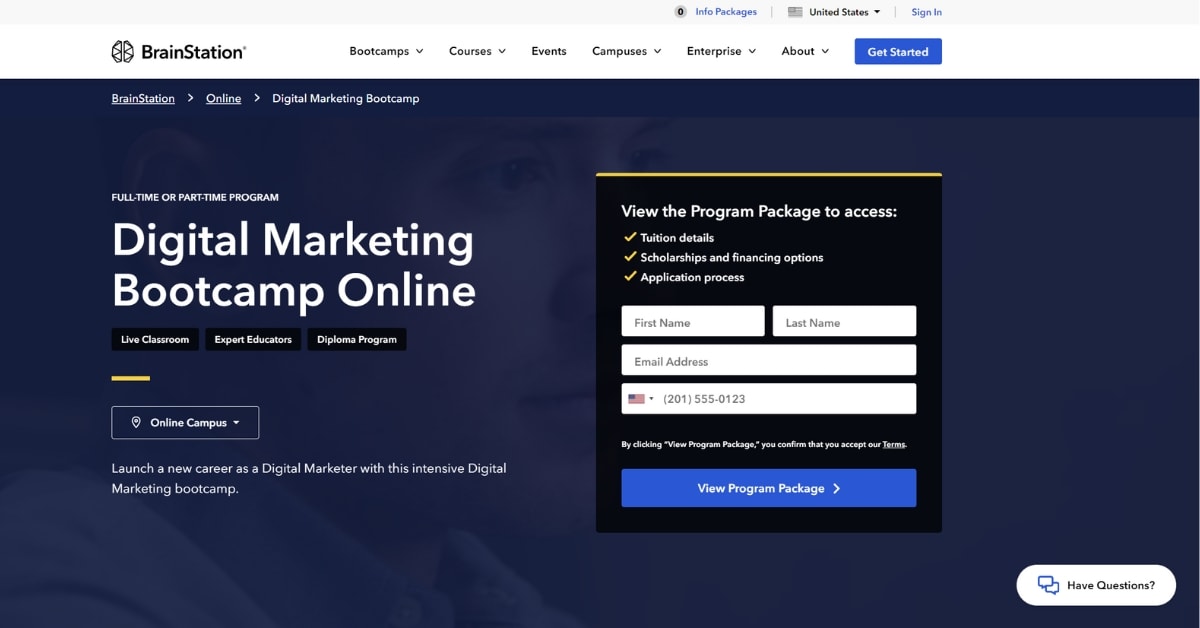The image size is (1200, 628).
Task: Open phone country code dropdown arrow
Action: 652,399
